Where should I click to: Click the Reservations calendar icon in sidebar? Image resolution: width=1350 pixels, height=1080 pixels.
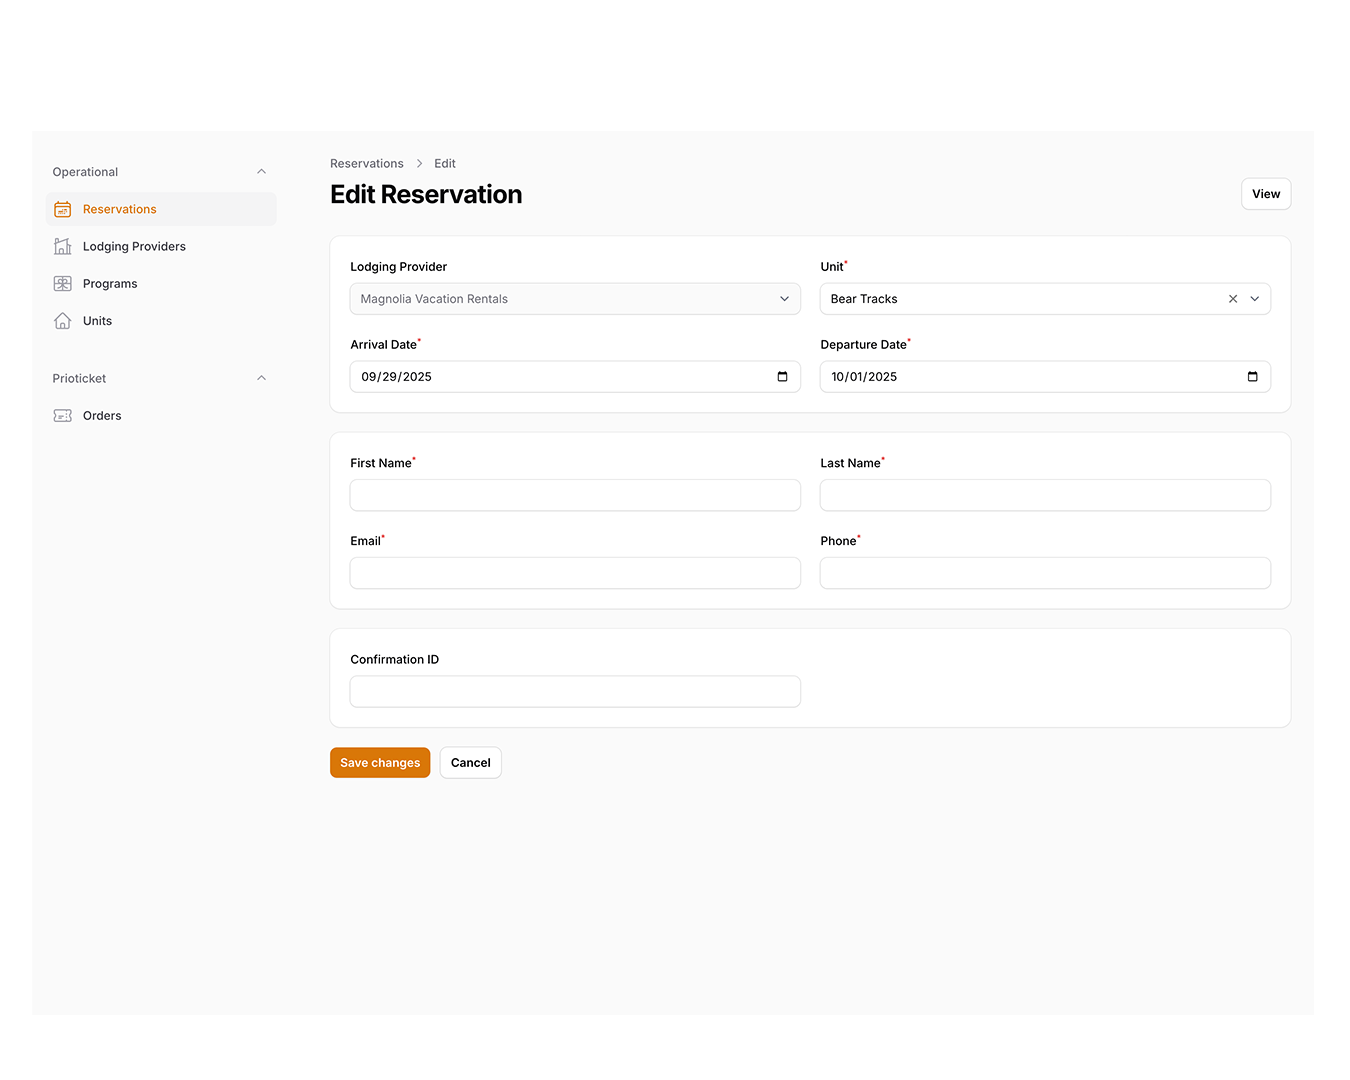pos(62,209)
